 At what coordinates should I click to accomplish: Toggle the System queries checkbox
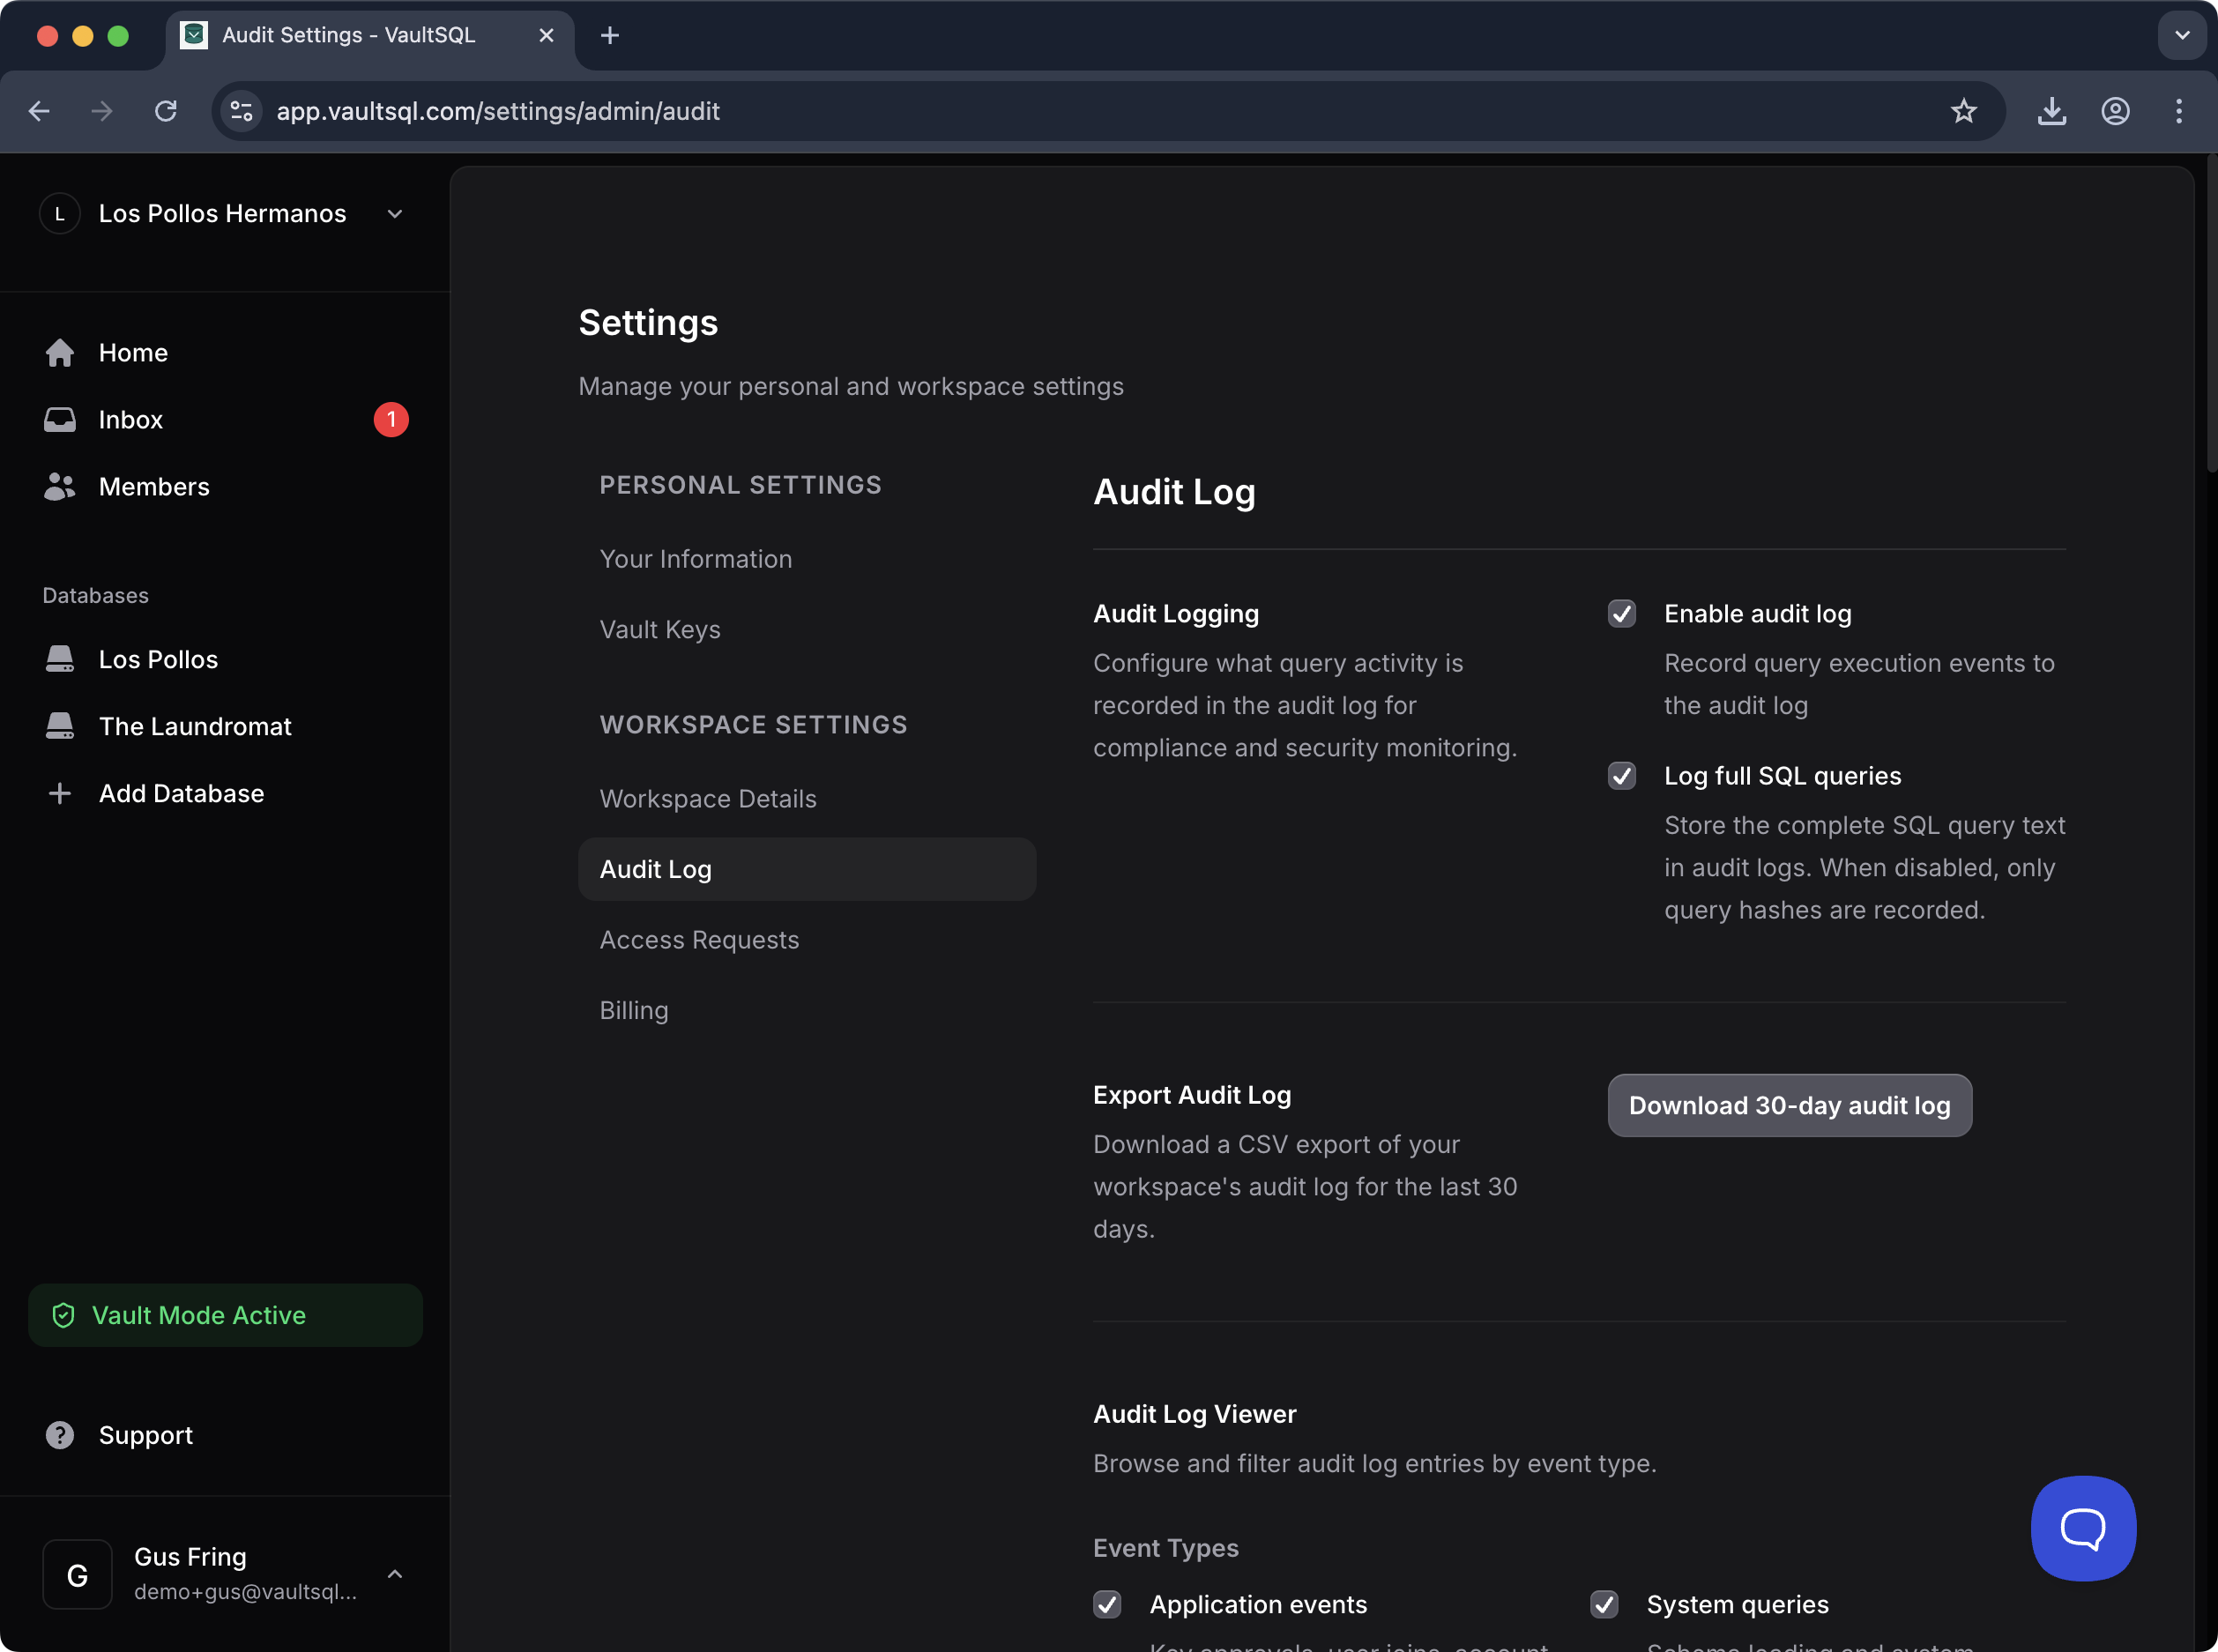1604,1604
